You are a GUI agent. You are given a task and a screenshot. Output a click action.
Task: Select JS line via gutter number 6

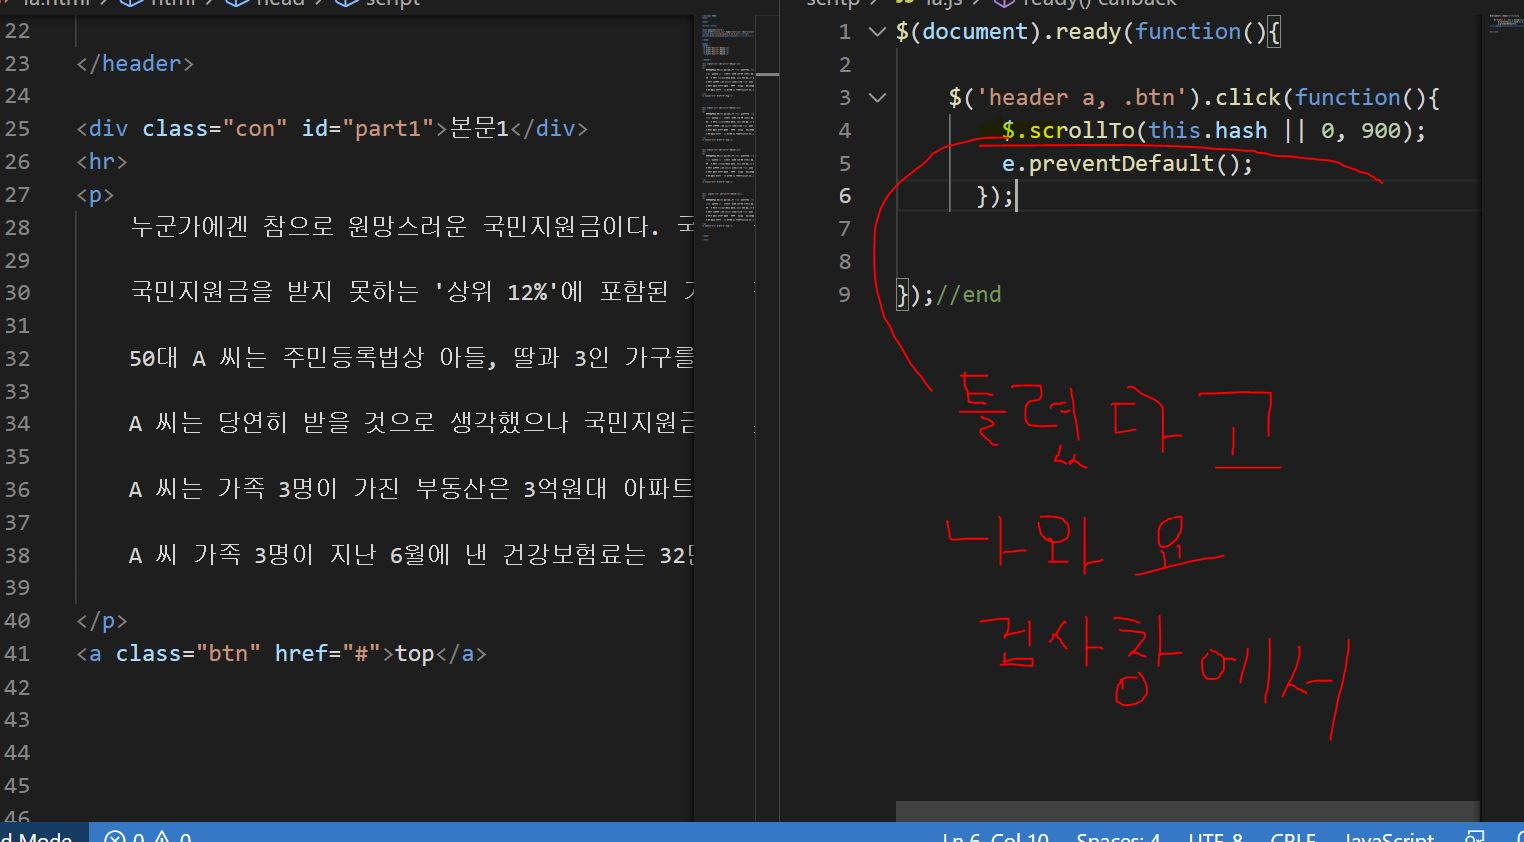click(845, 196)
